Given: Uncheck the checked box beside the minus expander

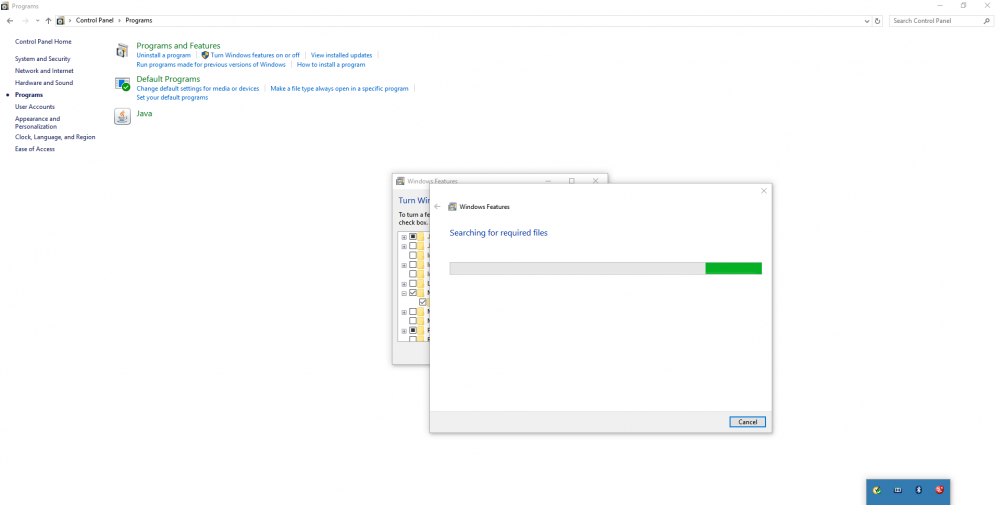Looking at the screenshot, I should (x=413, y=293).
